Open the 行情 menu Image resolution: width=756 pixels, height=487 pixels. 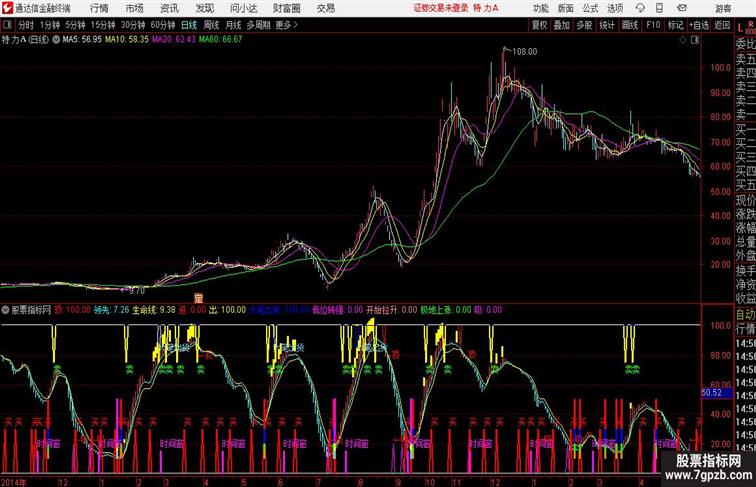(99, 8)
